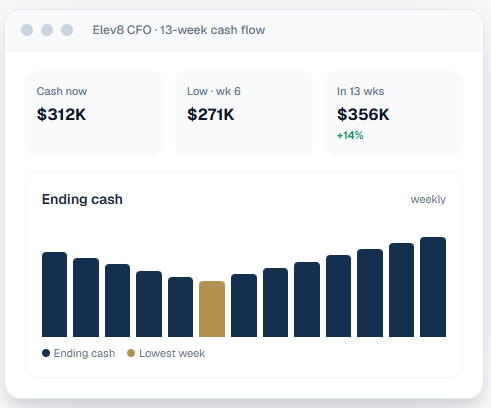Click the 'Ending cash' chart heading
The width and height of the screenshot is (491, 408).
82,199
